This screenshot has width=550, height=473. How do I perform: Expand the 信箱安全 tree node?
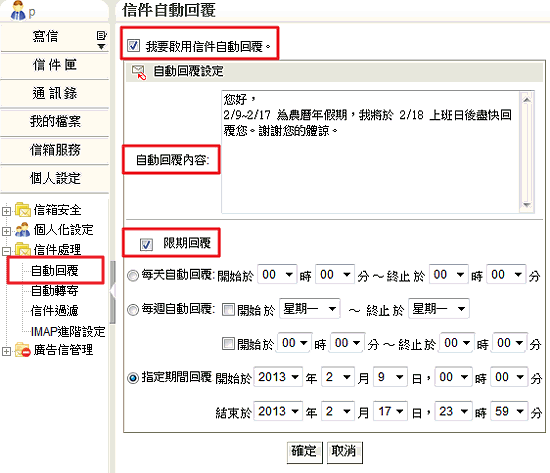tap(6, 211)
